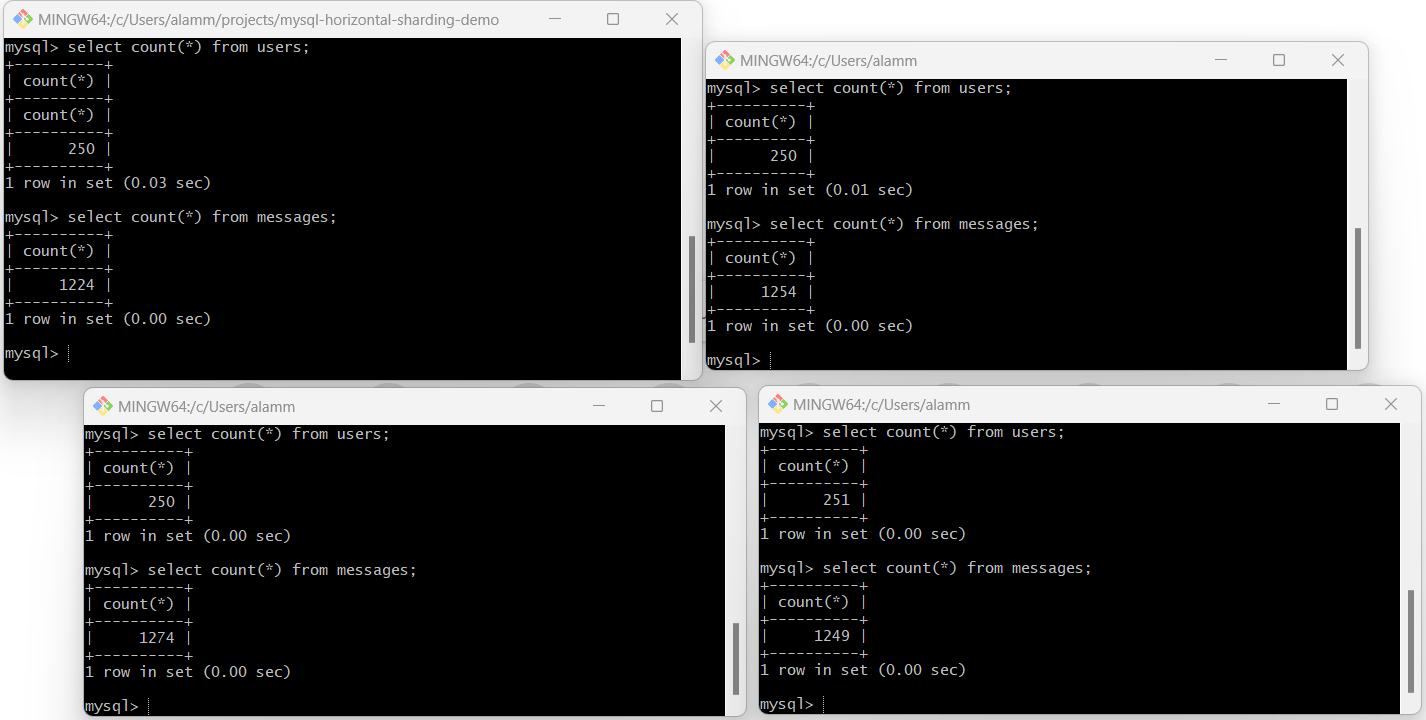
Task: Click title text of bottom-left MINGW64 window
Action: [x=207, y=407]
